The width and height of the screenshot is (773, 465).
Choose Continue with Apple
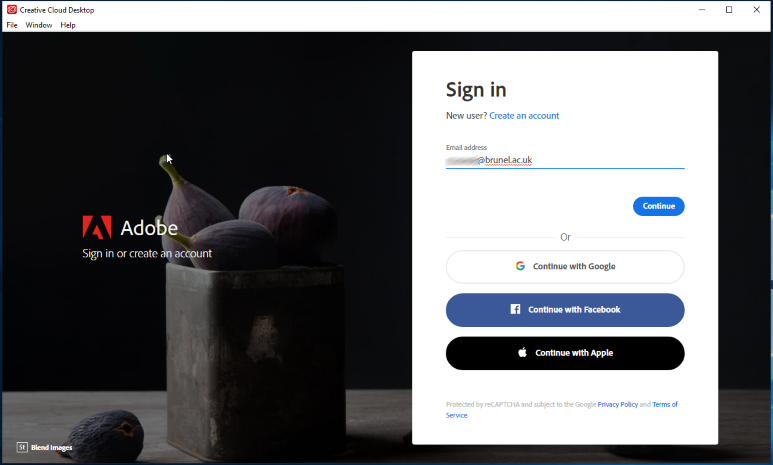click(565, 353)
